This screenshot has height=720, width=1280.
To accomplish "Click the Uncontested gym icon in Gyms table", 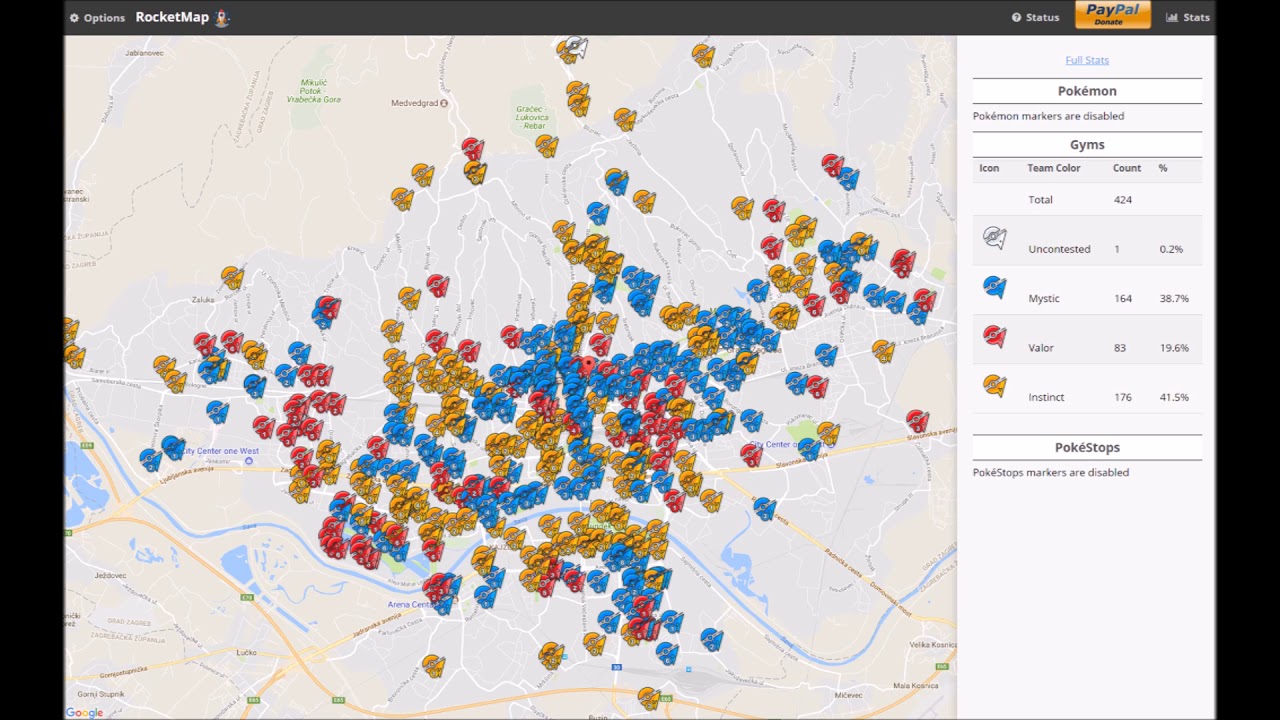I will [994, 237].
